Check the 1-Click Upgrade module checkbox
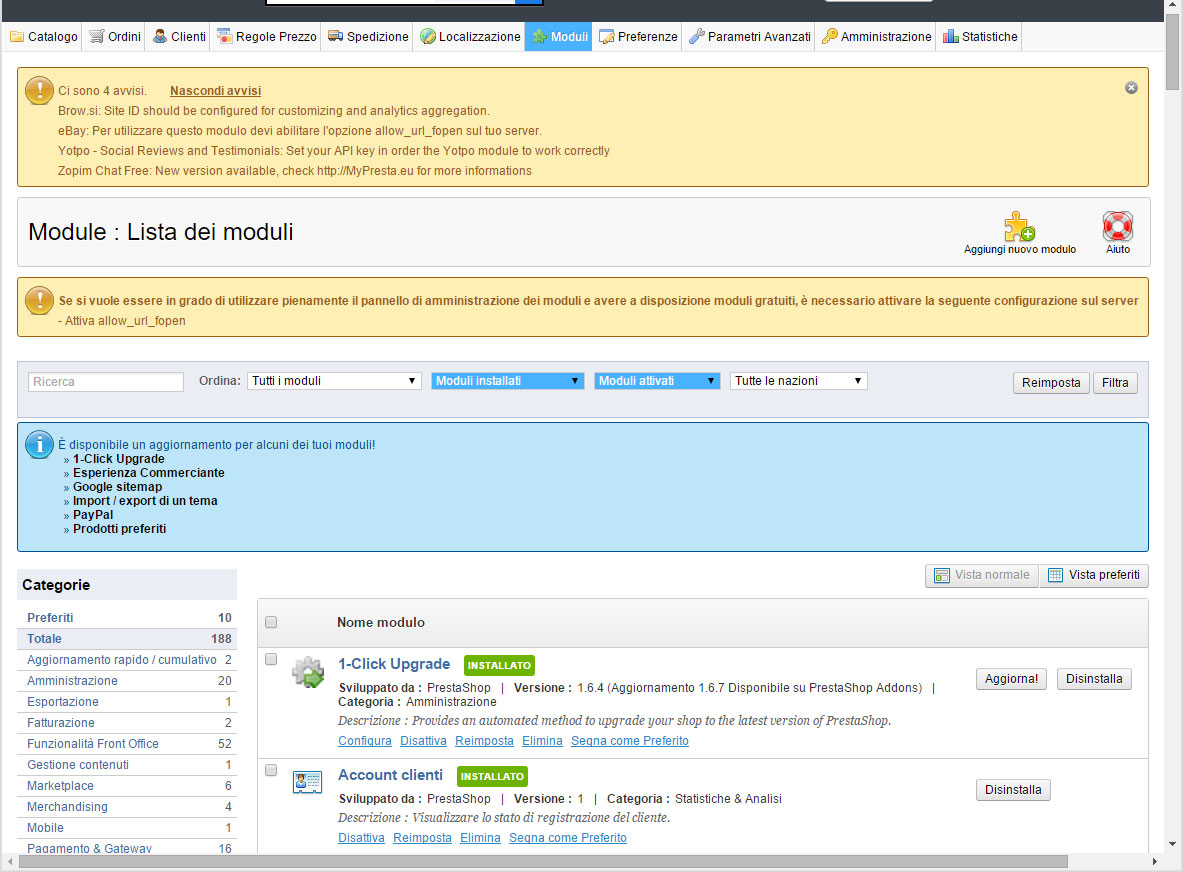The height and width of the screenshot is (872, 1183). pos(272,659)
